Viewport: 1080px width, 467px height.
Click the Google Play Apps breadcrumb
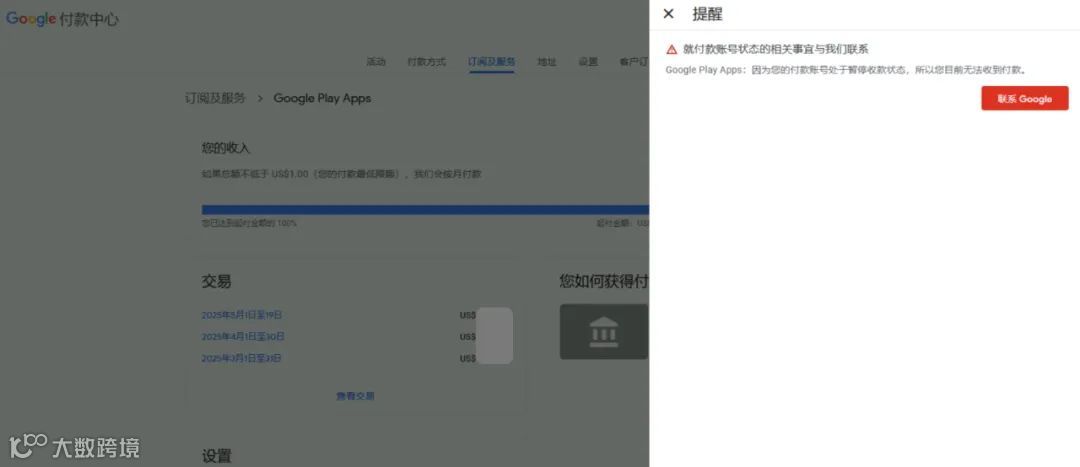[x=322, y=98]
